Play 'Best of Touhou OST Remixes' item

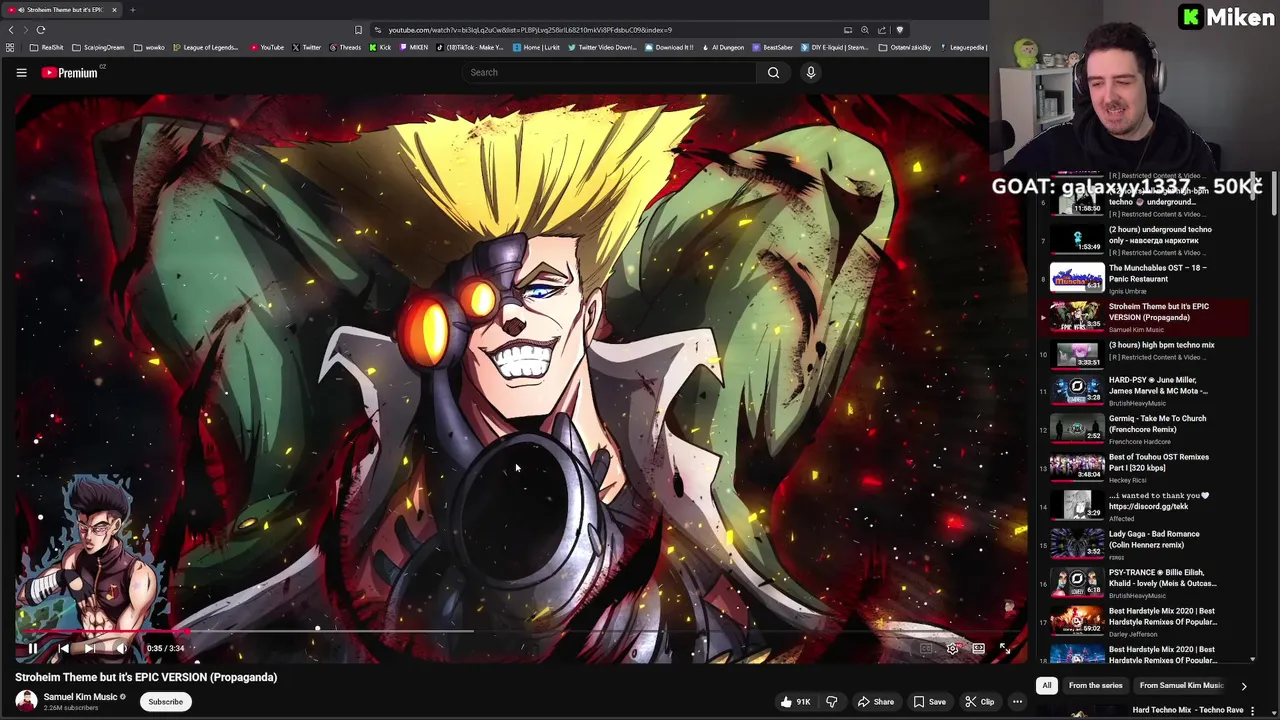tap(1143, 468)
